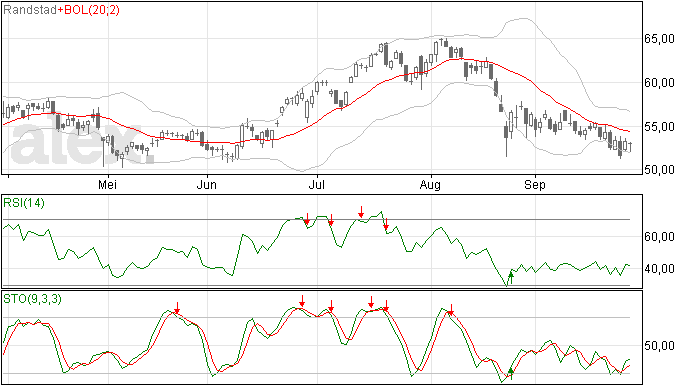
Task: Click the Sep month axis label
Action: 535,185
